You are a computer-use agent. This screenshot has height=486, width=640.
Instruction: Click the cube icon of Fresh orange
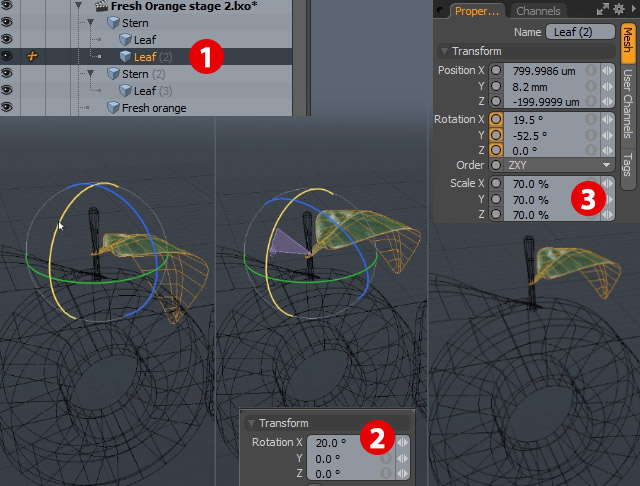tap(113, 108)
